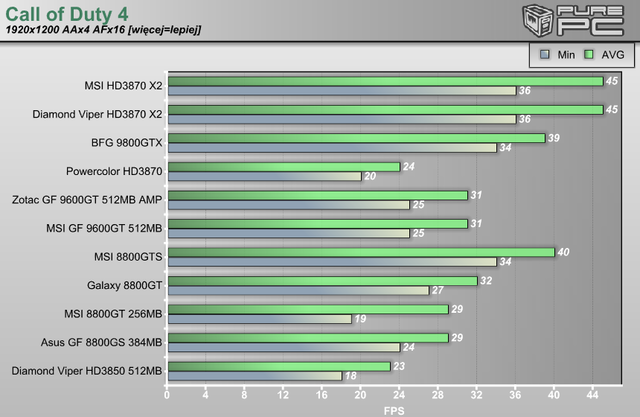Select the "Powercolor HD3870" label
The width and height of the screenshot is (640, 417).
tap(114, 171)
